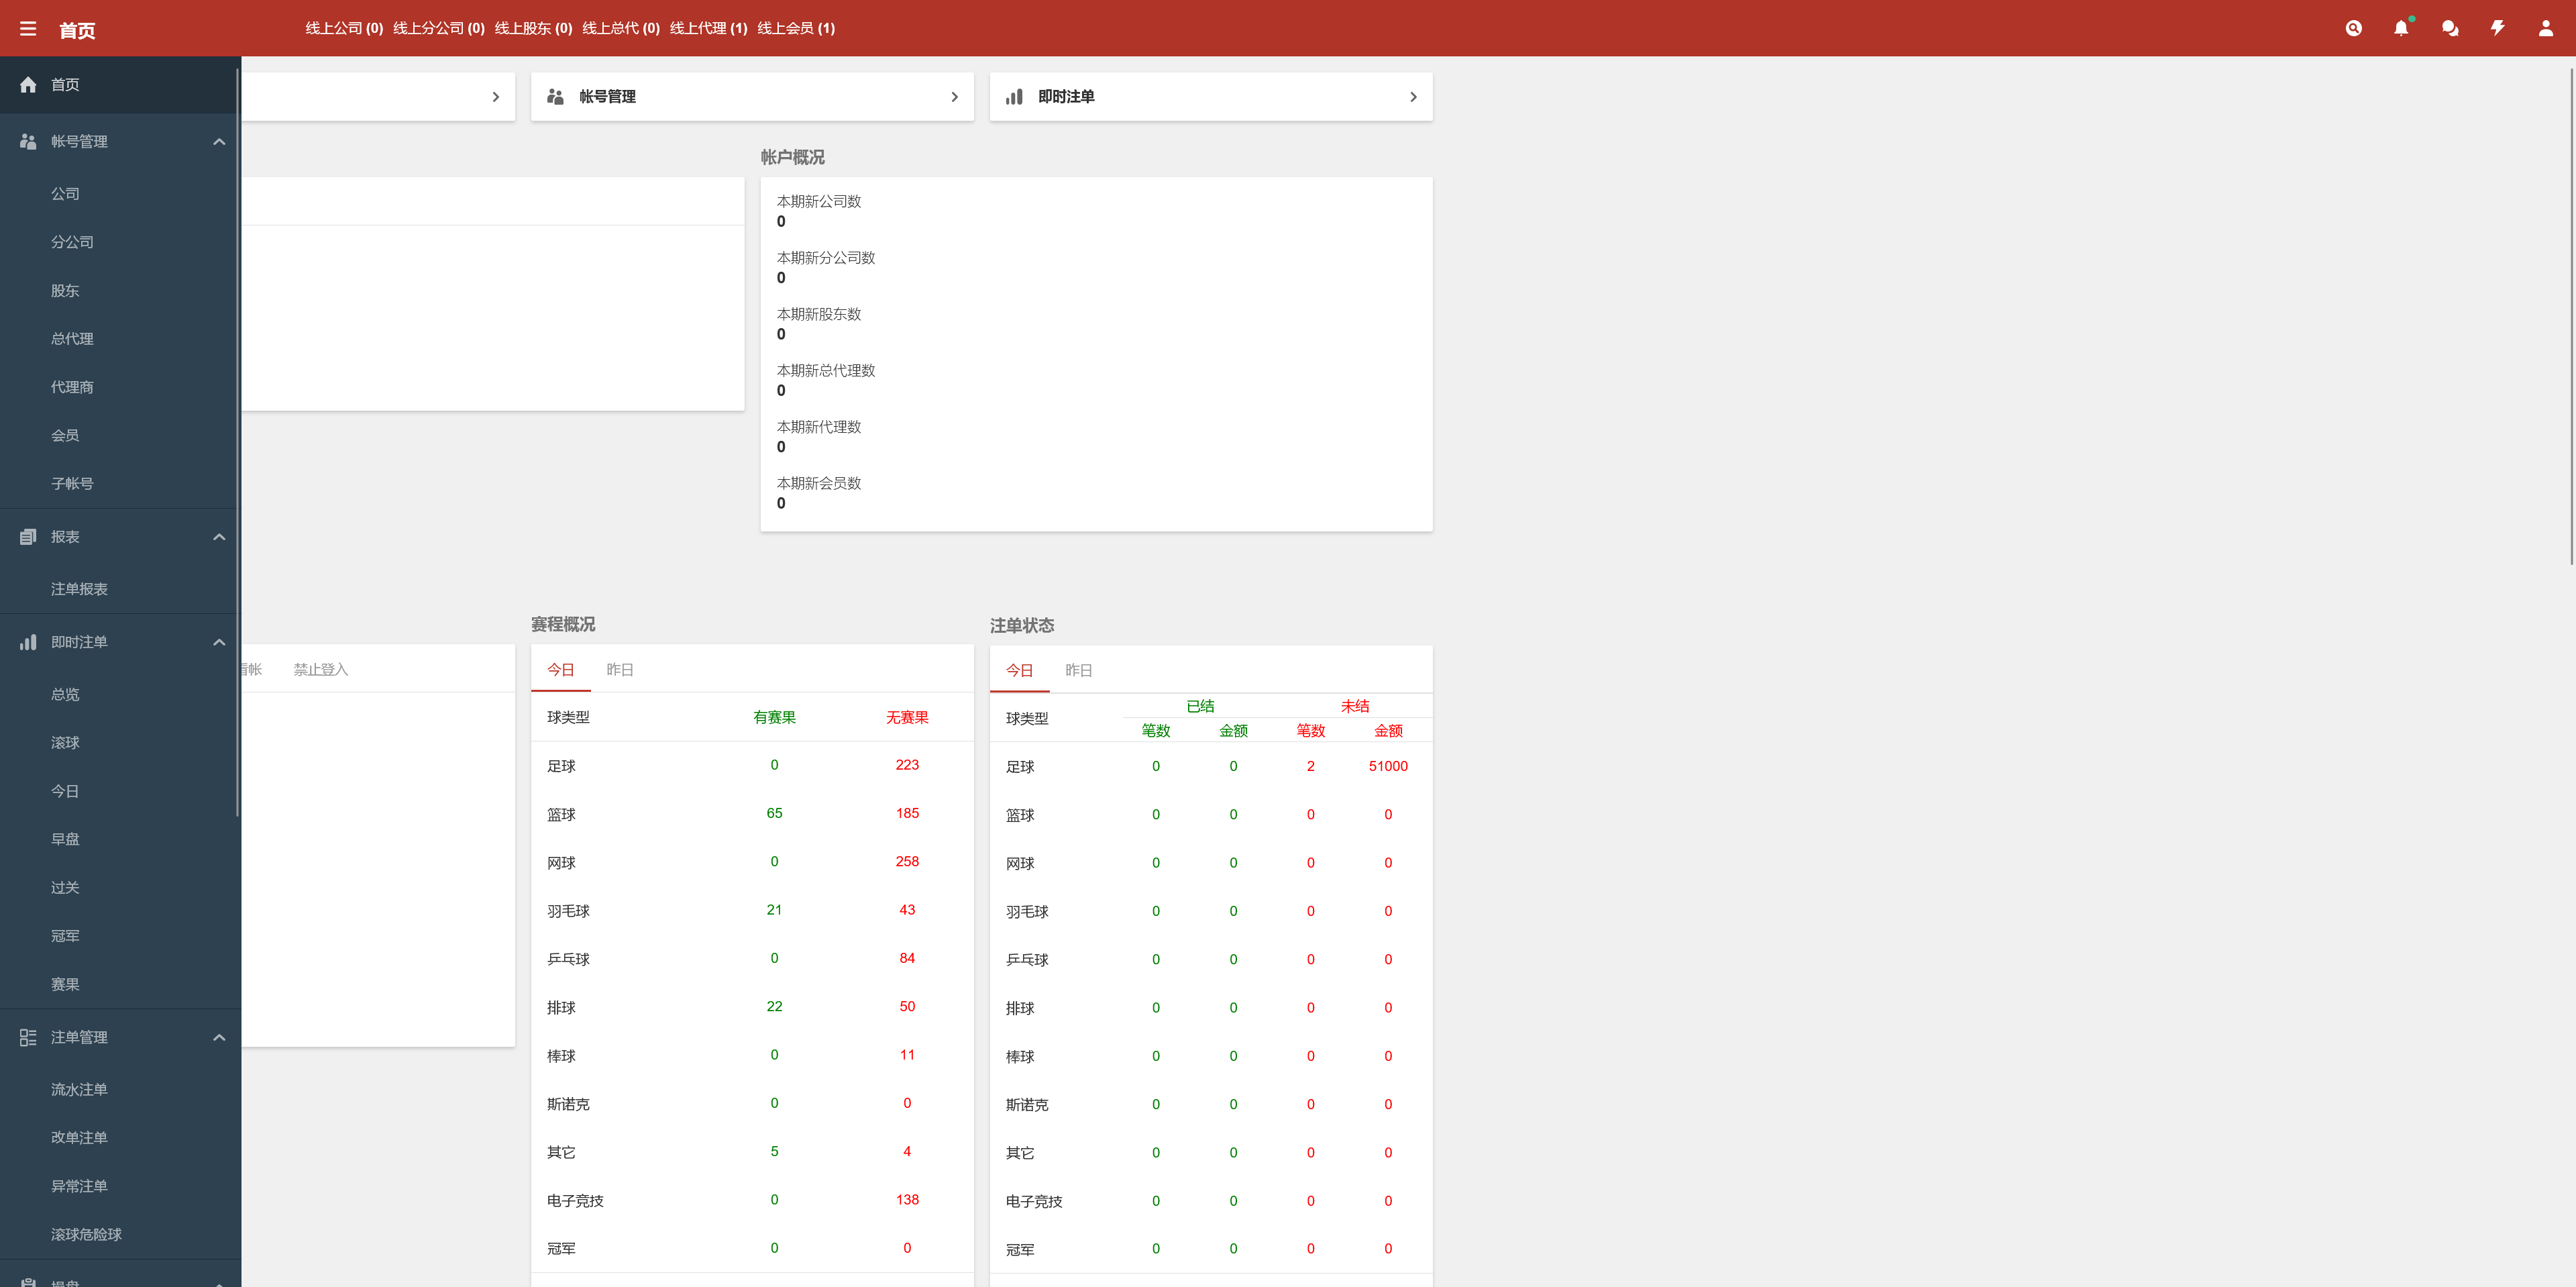The image size is (2576, 1287).
Task: Collapse the 帐号管理 sidebar section
Action: pyautogui.click(x=219, y=142)
